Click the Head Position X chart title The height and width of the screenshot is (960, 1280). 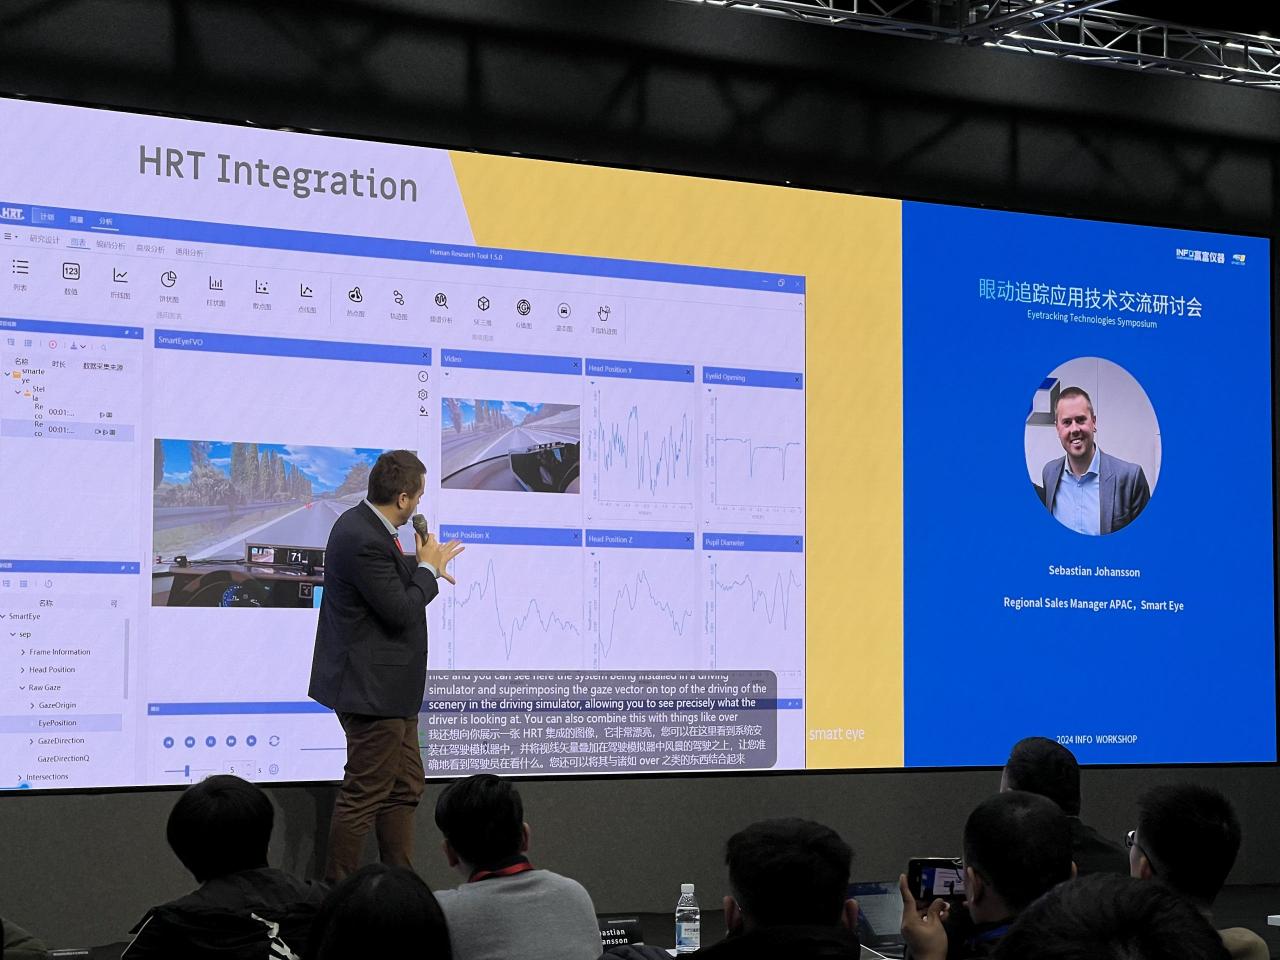466,536
